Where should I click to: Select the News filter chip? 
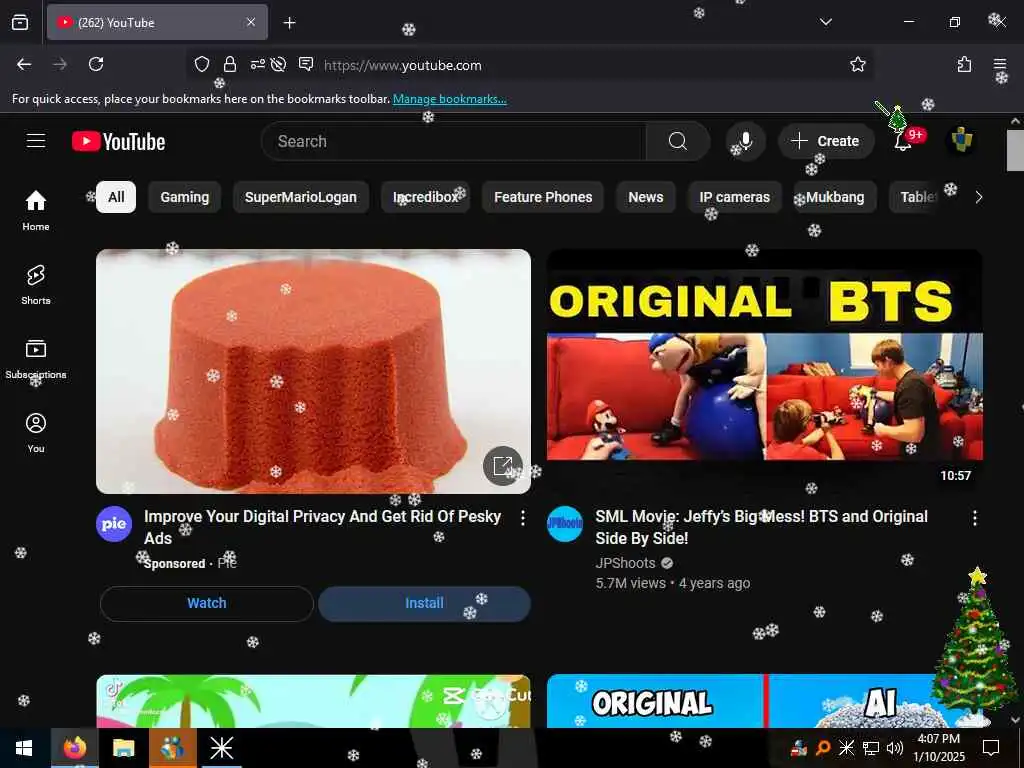645,197
